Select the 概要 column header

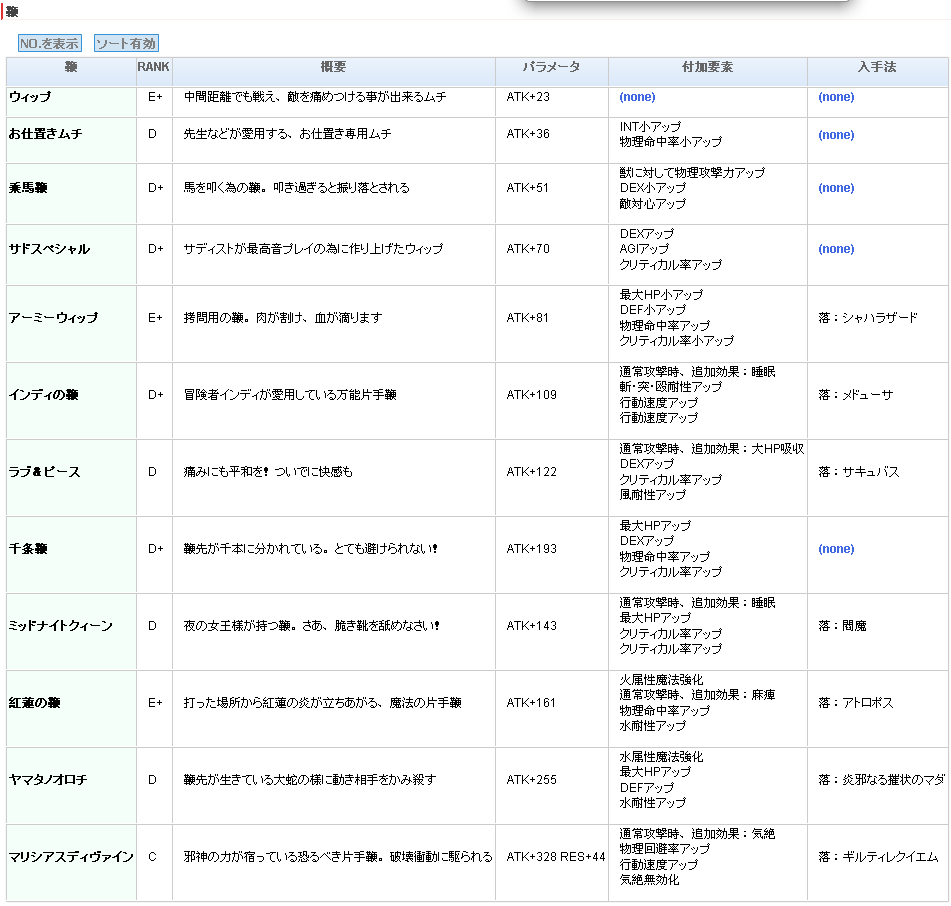click(333, 68)
